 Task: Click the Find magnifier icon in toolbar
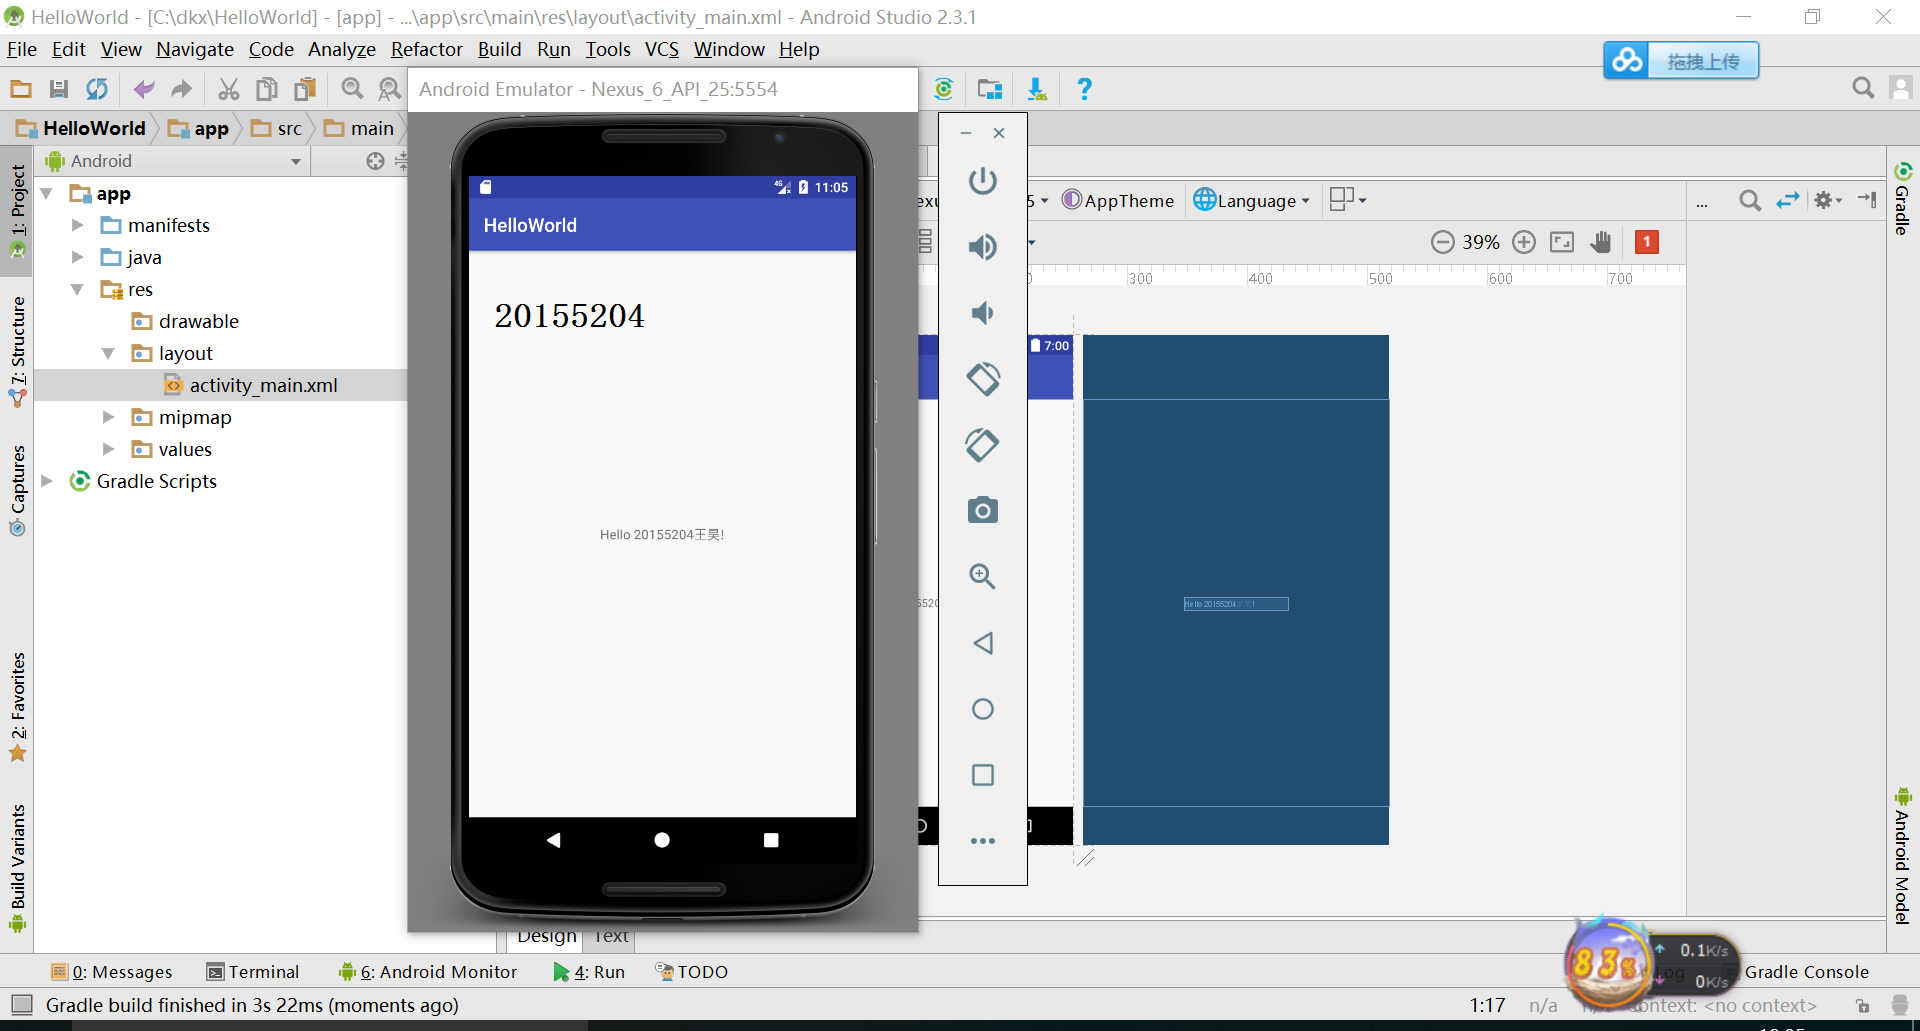(352, 89)
